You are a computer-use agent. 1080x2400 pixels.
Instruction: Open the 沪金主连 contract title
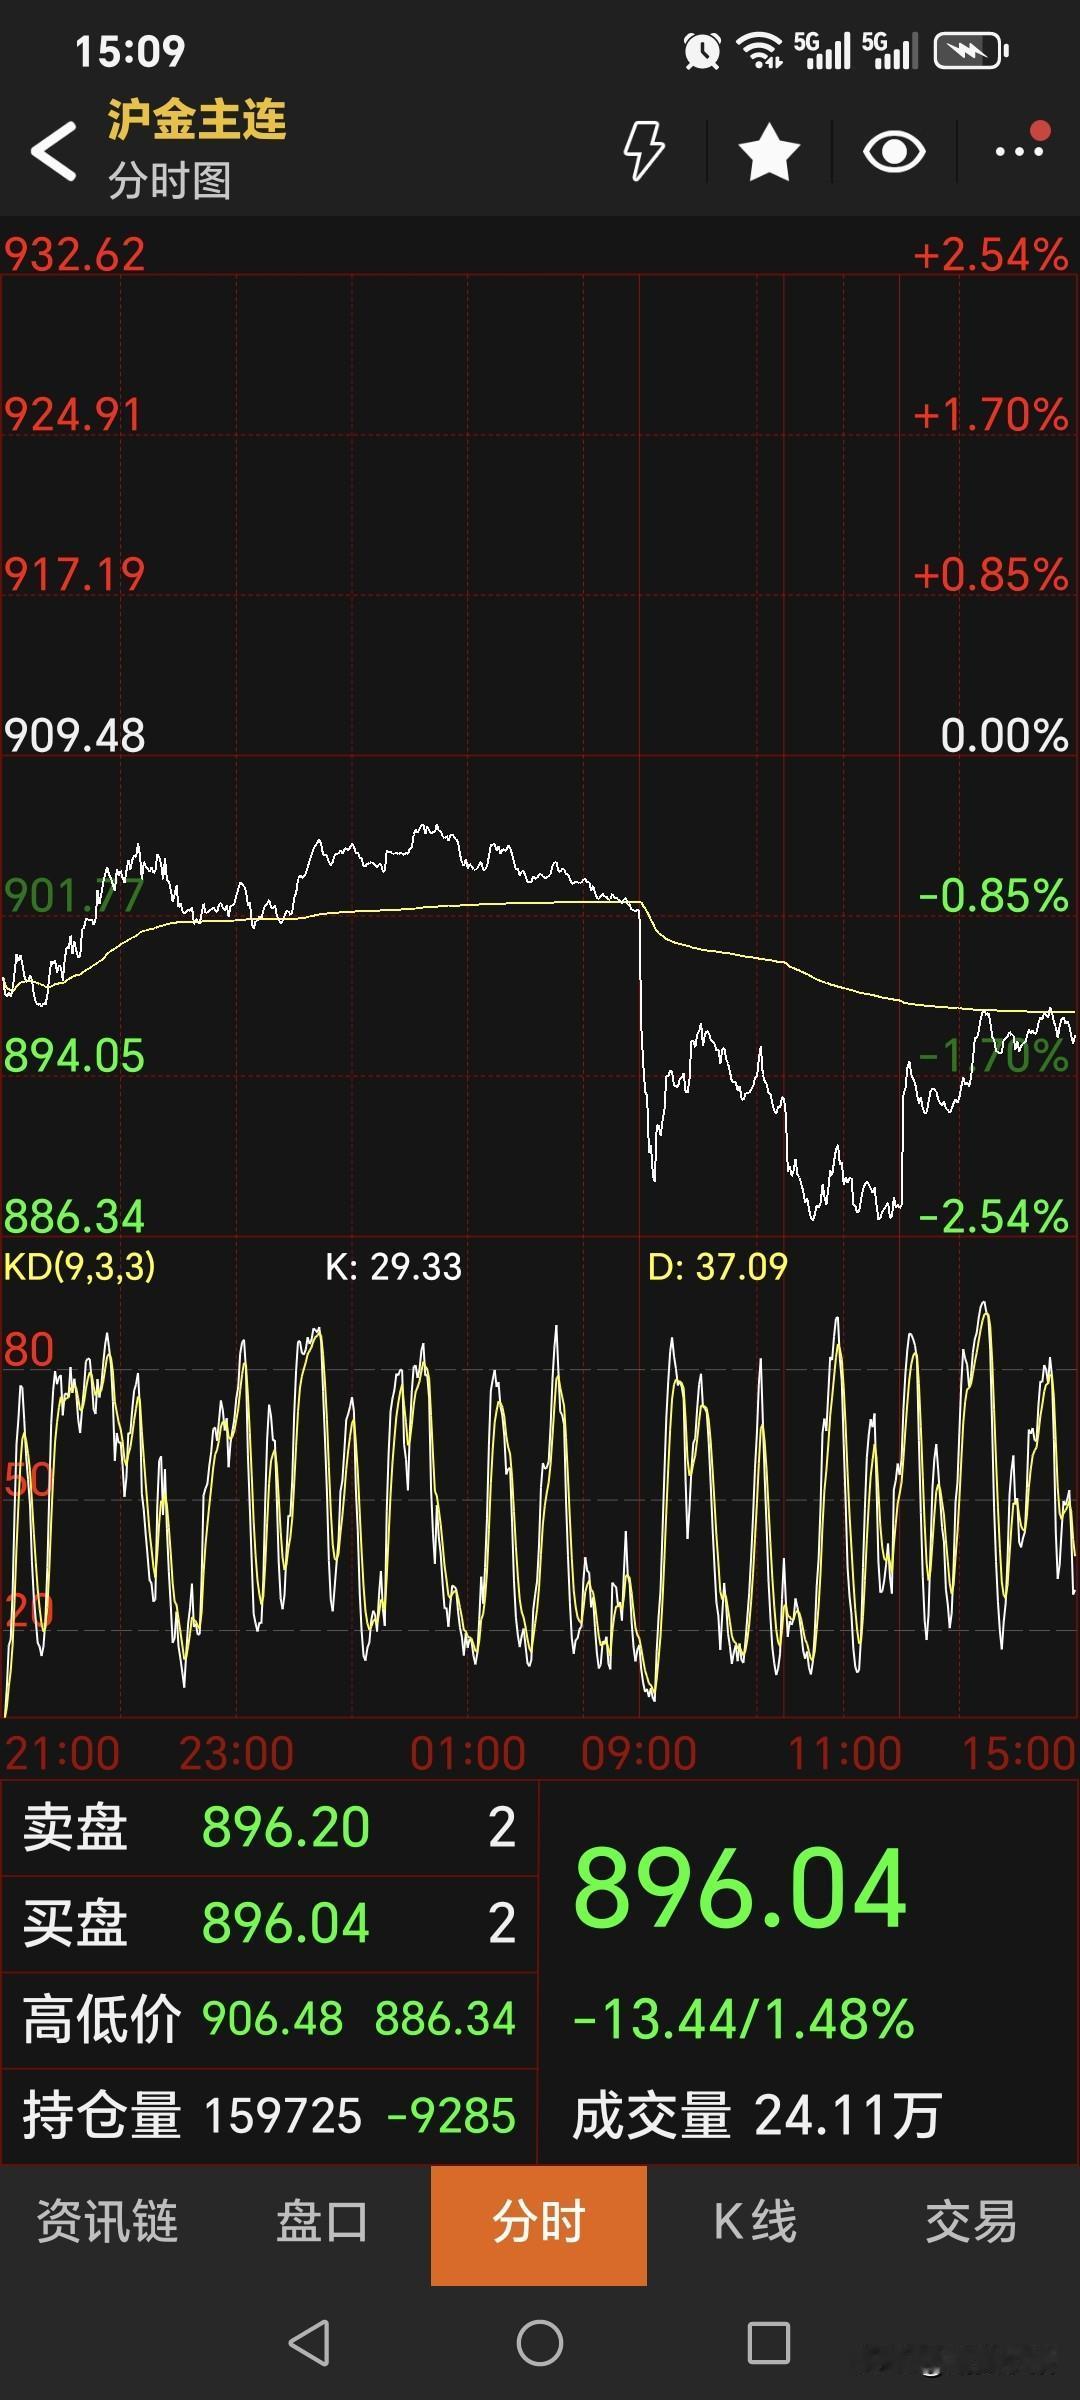click(x=197, y=120)
